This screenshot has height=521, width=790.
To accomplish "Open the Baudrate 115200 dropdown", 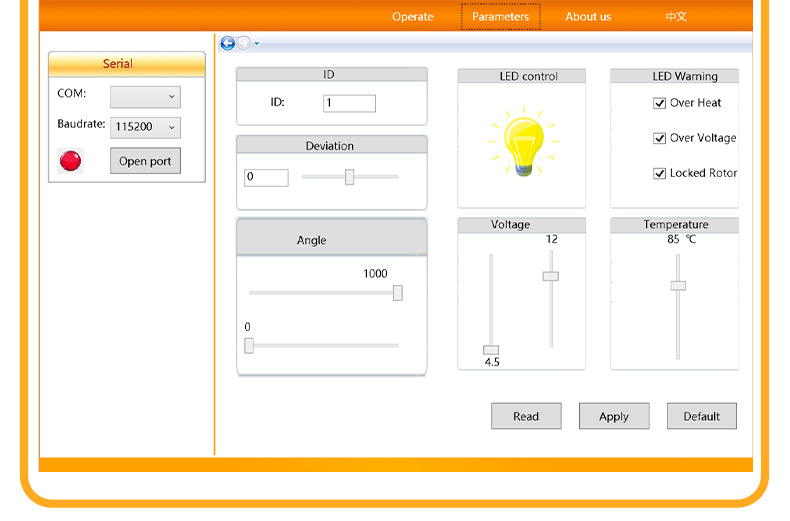I will point(145,127).
